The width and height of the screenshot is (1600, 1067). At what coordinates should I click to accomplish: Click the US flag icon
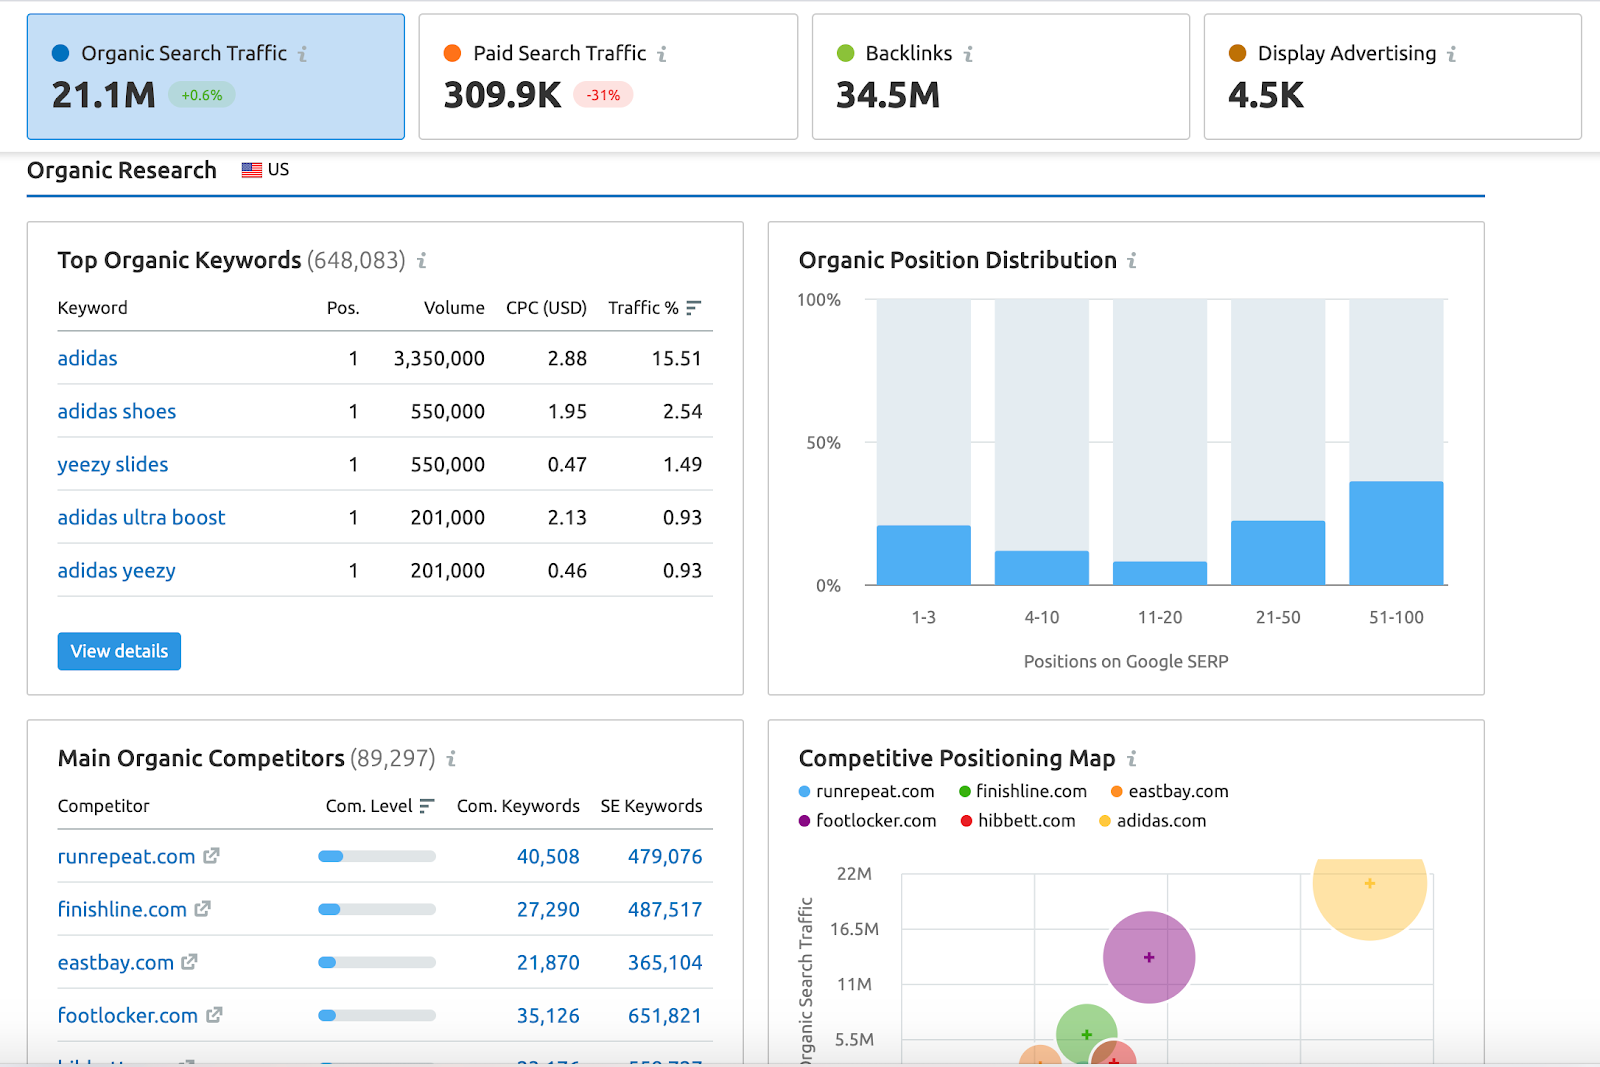pos(252,170)
